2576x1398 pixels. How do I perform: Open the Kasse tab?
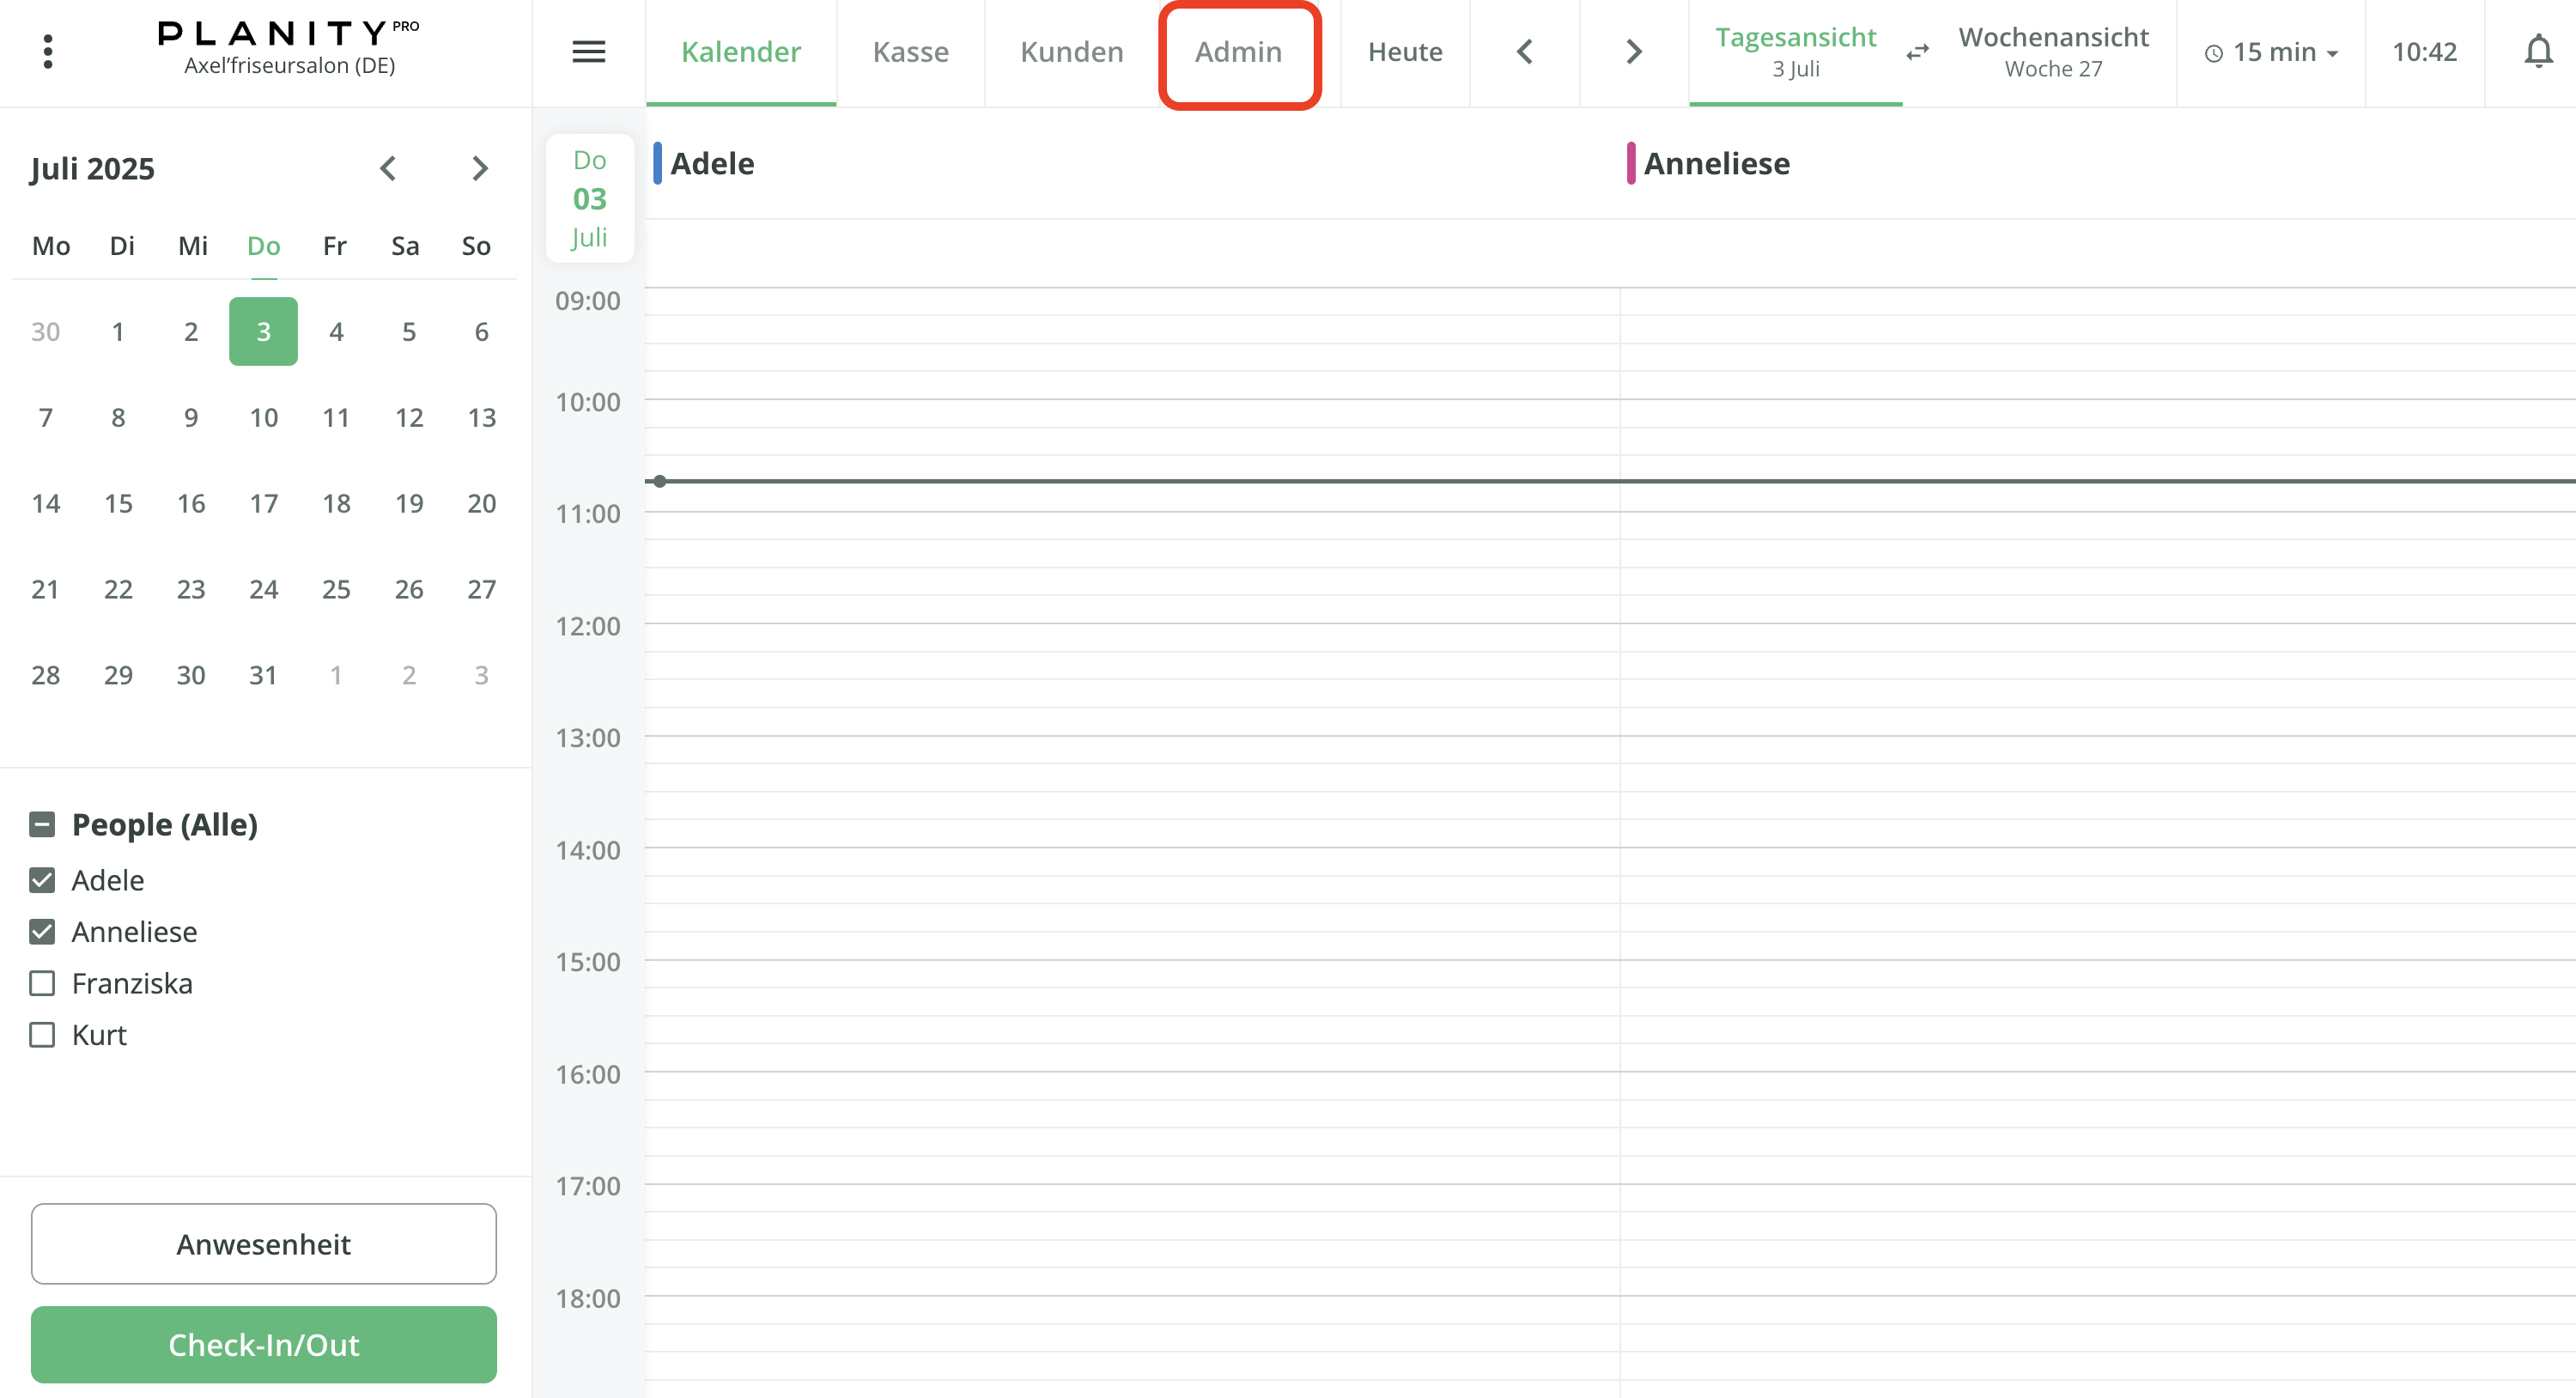pos(910,52)
